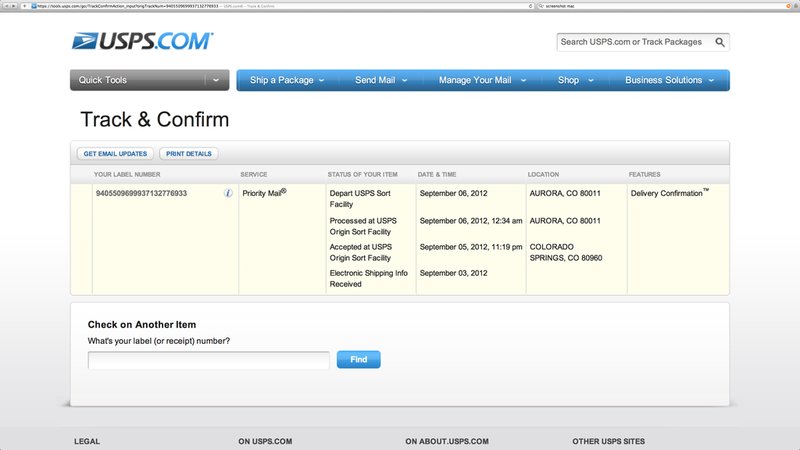Click the Track & Confirm page heading

pyautogui.click(x=155, y=119)
